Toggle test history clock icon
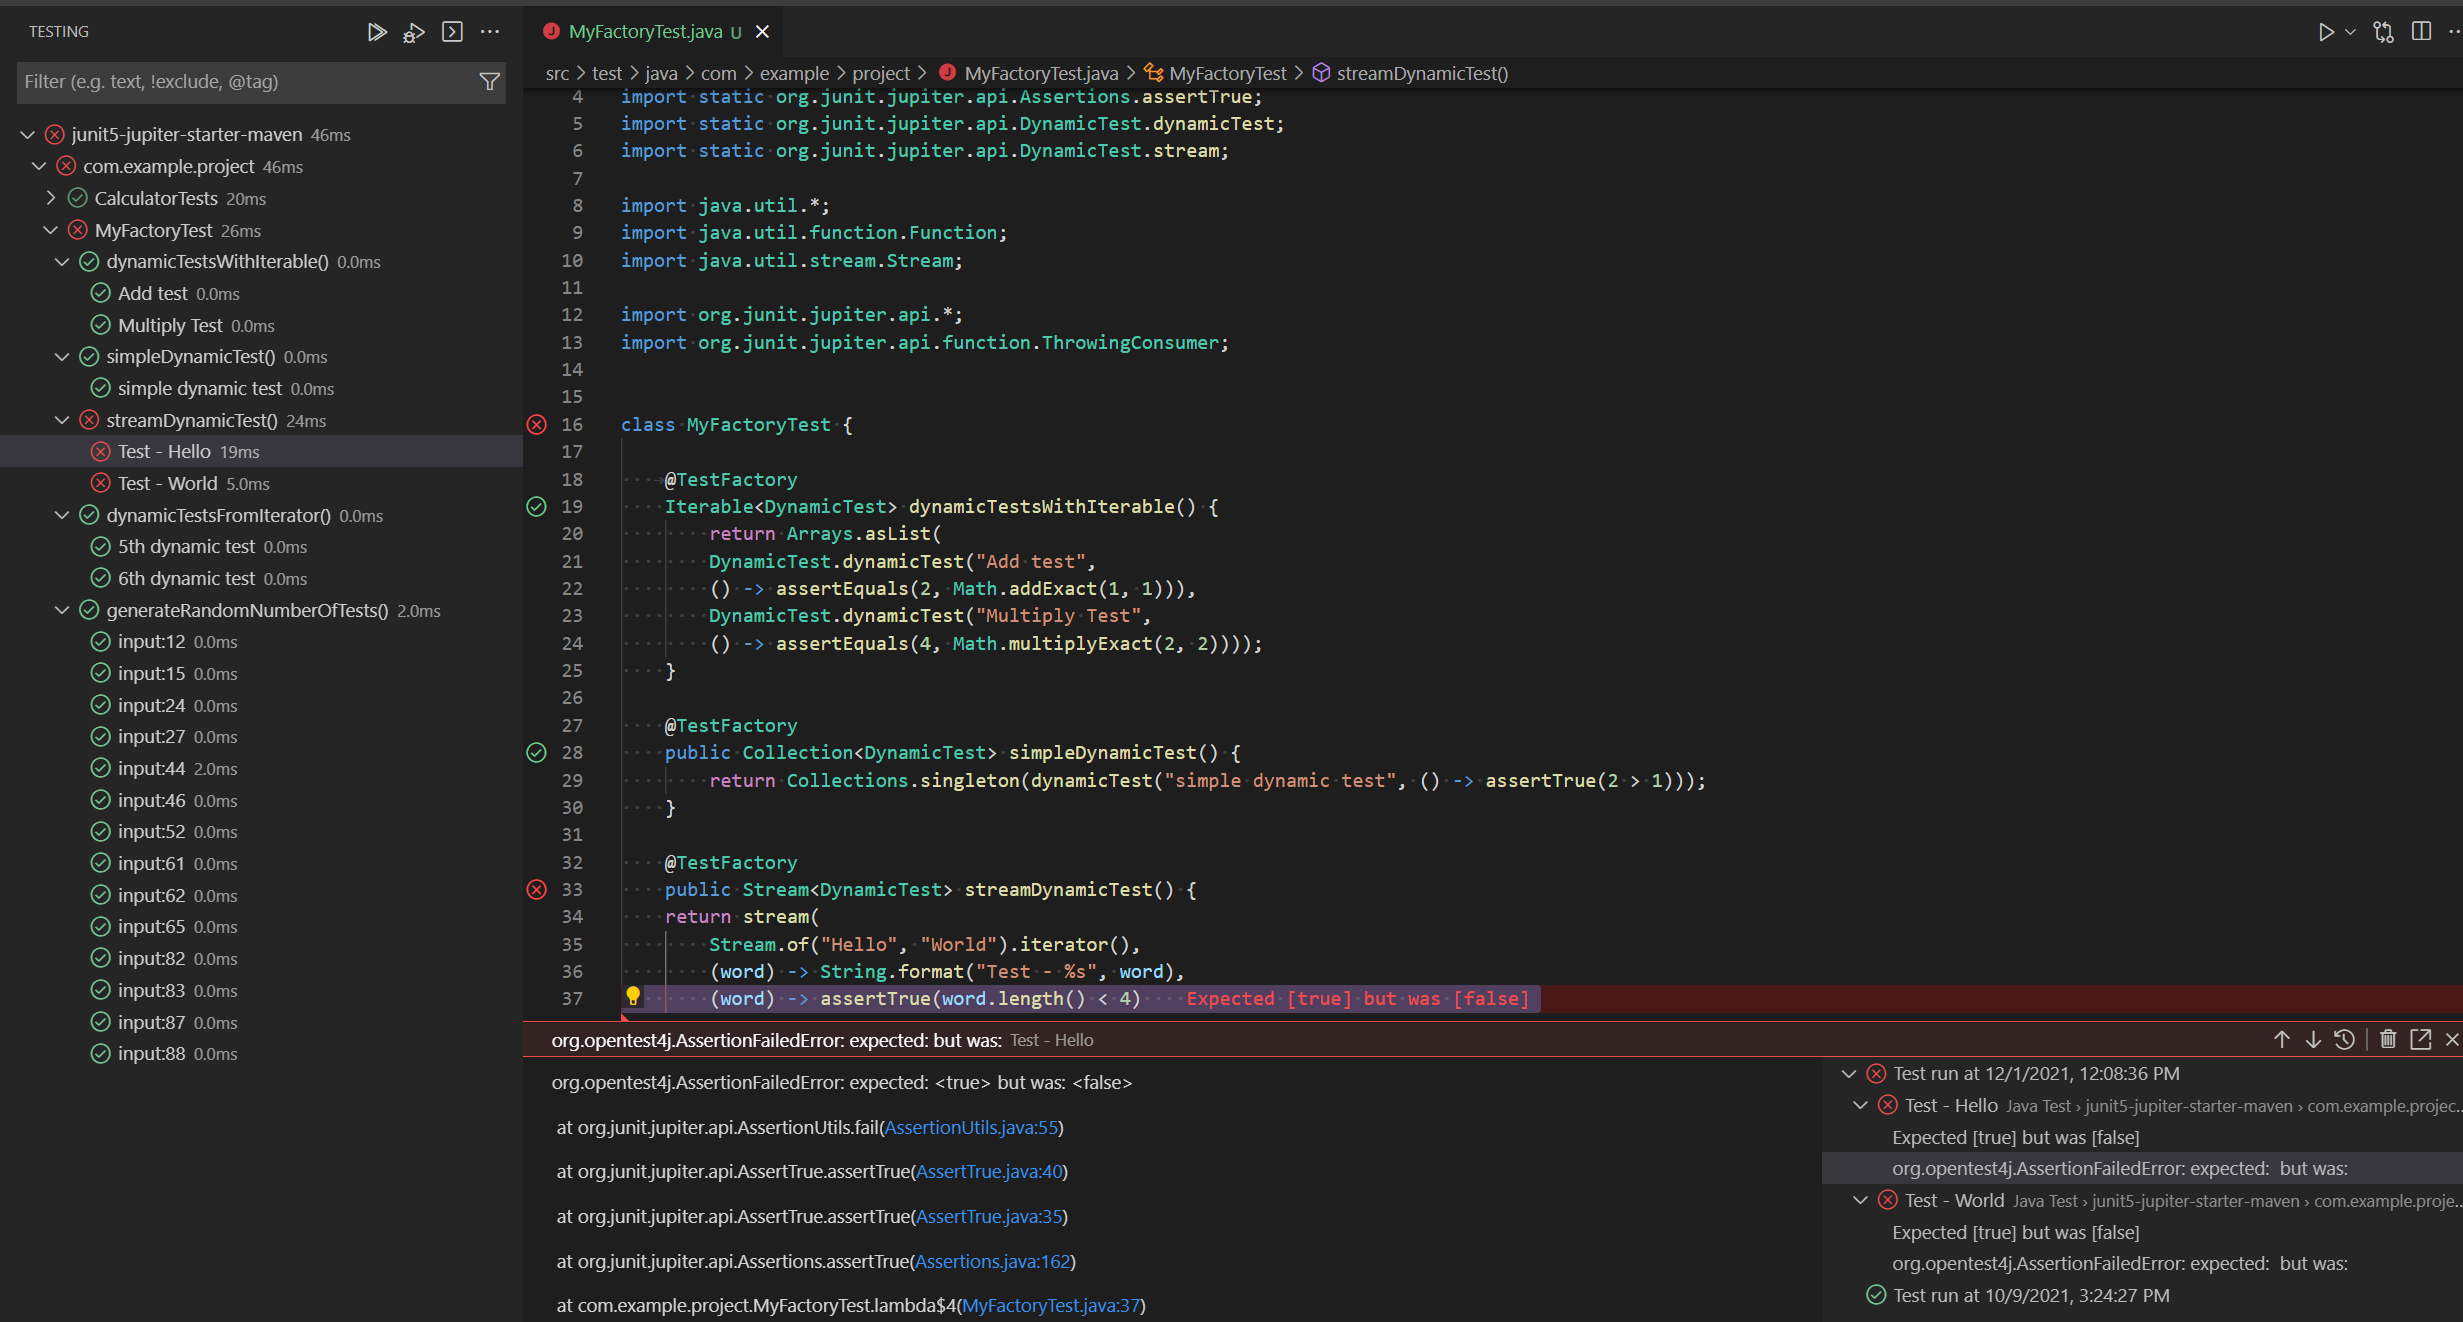The height and width of the screenshot is (1322, 2463). (x=2345, y=1040)
